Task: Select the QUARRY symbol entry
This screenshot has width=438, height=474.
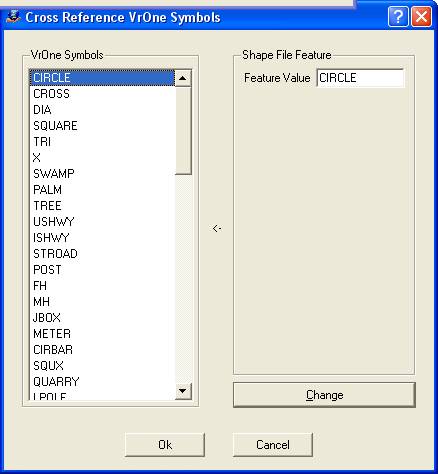Action: click(x=102, y=382)
